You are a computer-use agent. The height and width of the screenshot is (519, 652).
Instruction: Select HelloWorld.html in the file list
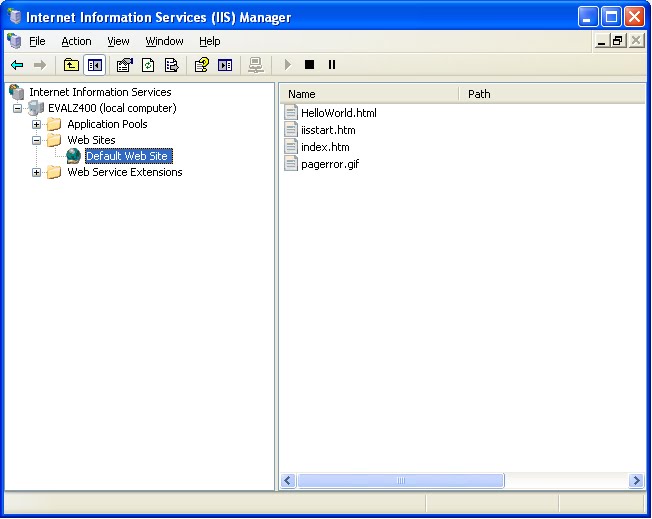(x=338, y=113)
